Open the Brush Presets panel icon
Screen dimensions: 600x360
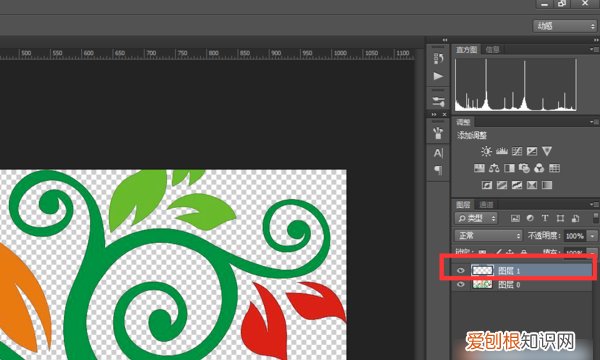[438, 101]
